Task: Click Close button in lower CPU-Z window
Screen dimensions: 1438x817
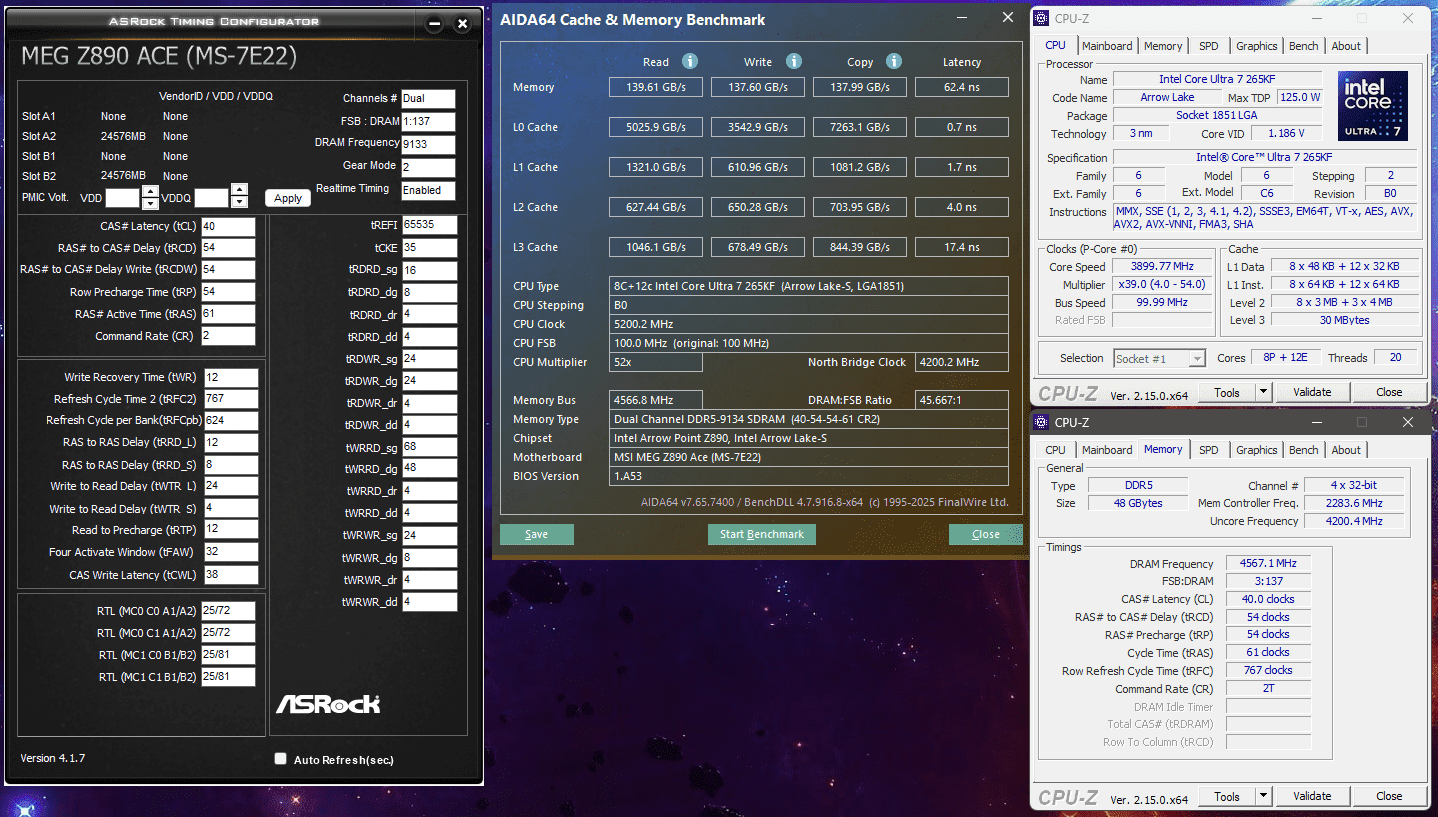Action: click(1389, 796)
